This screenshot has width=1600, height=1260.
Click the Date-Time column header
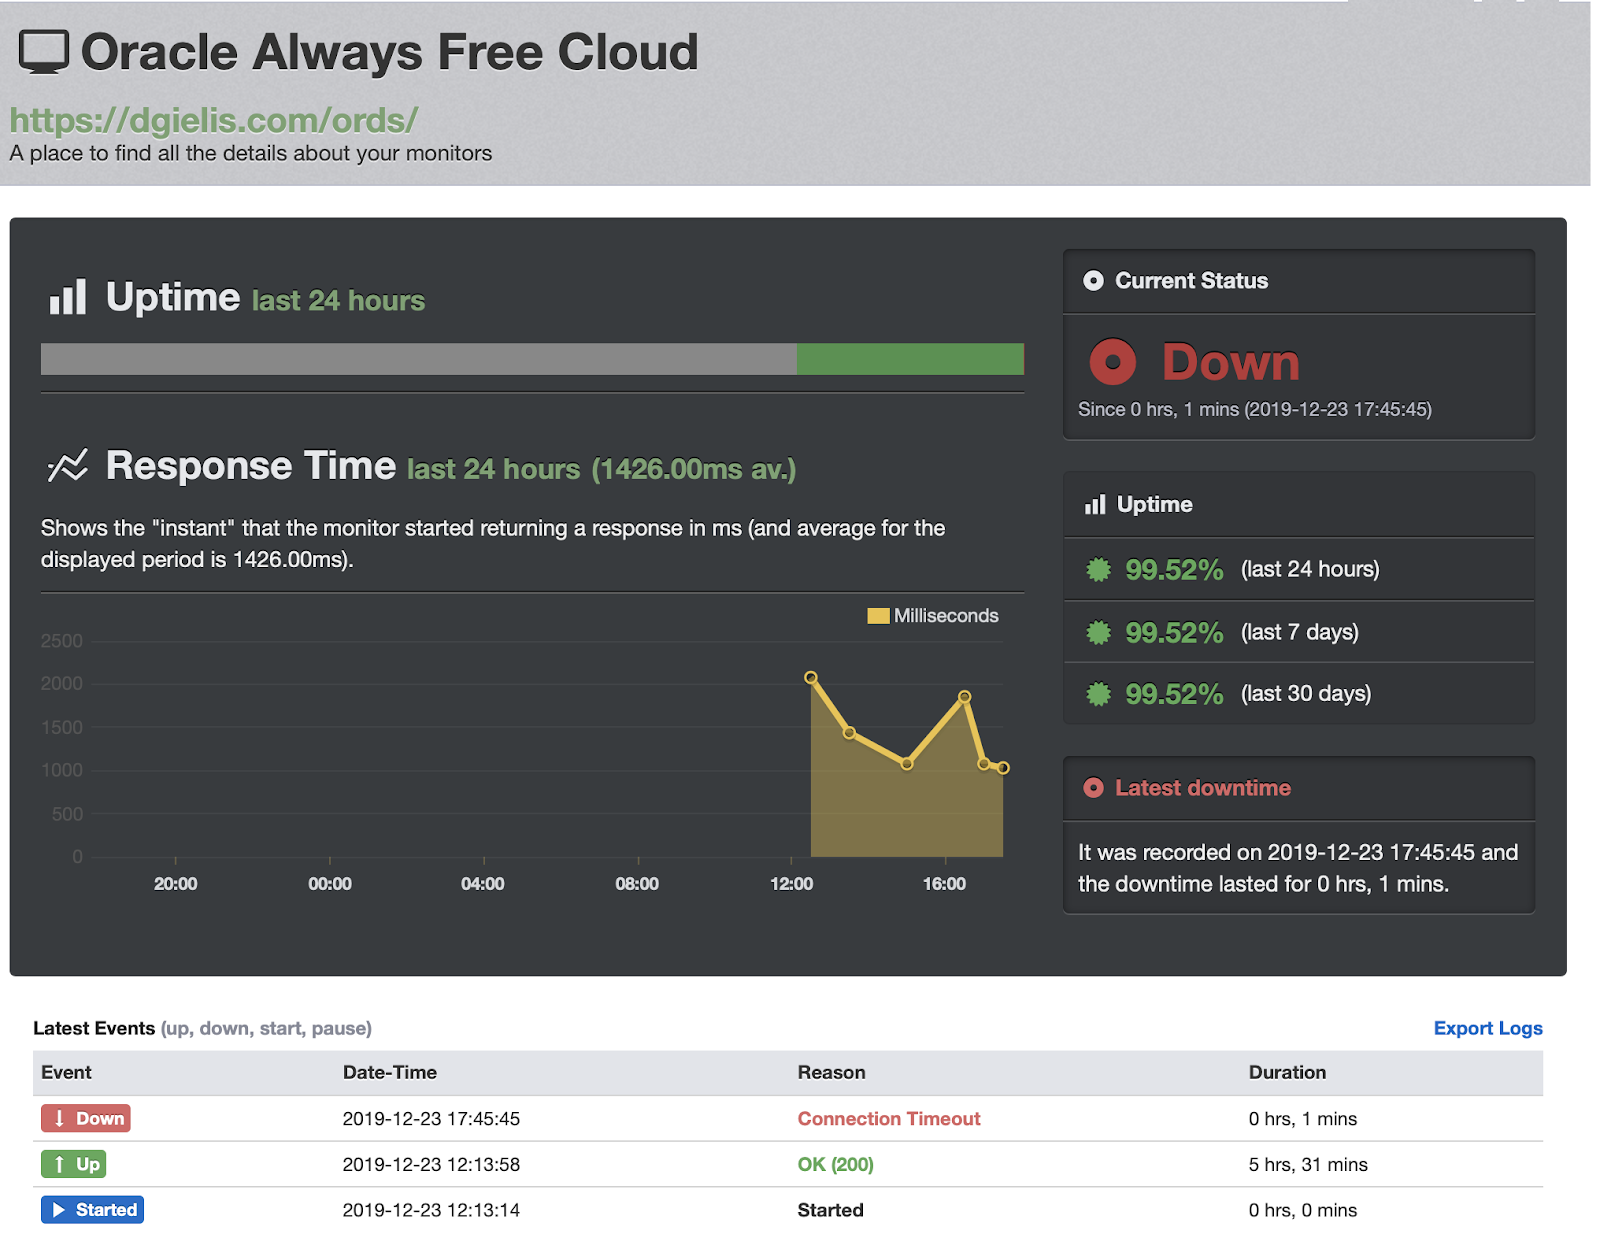tap(390, 1072)
